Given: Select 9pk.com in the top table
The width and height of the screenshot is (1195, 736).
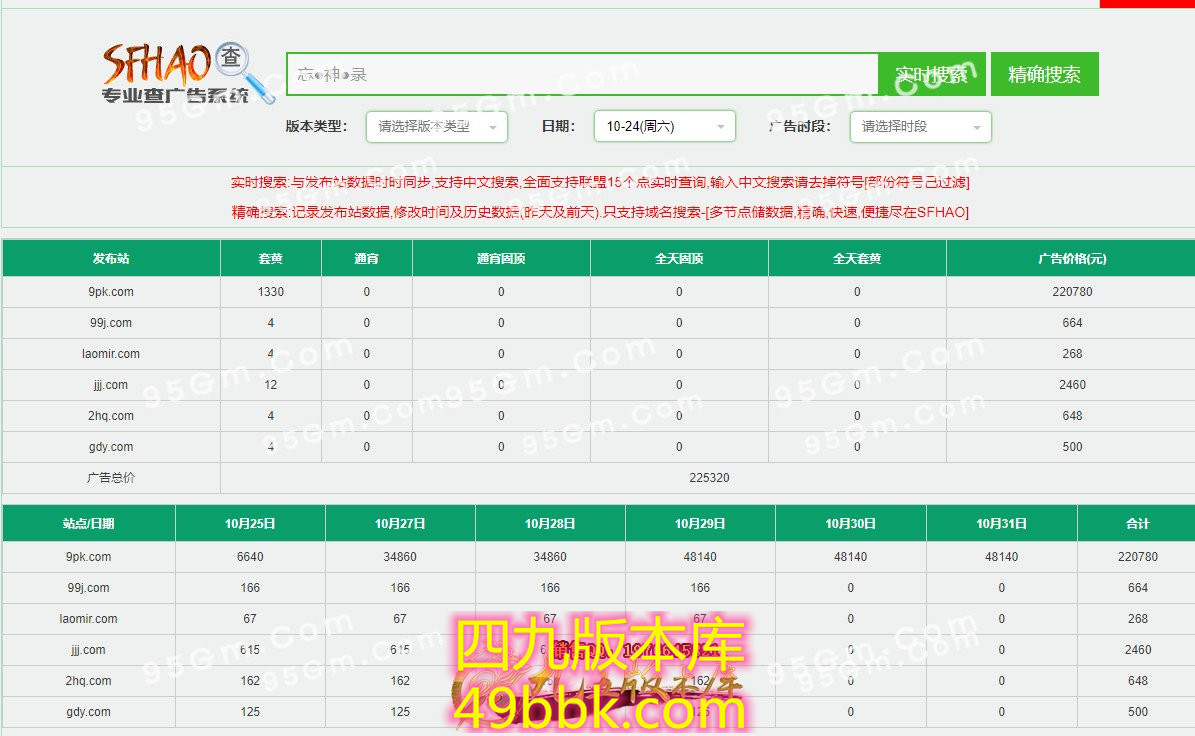Looking at the screenshot, I should click(x=110, y=292).
